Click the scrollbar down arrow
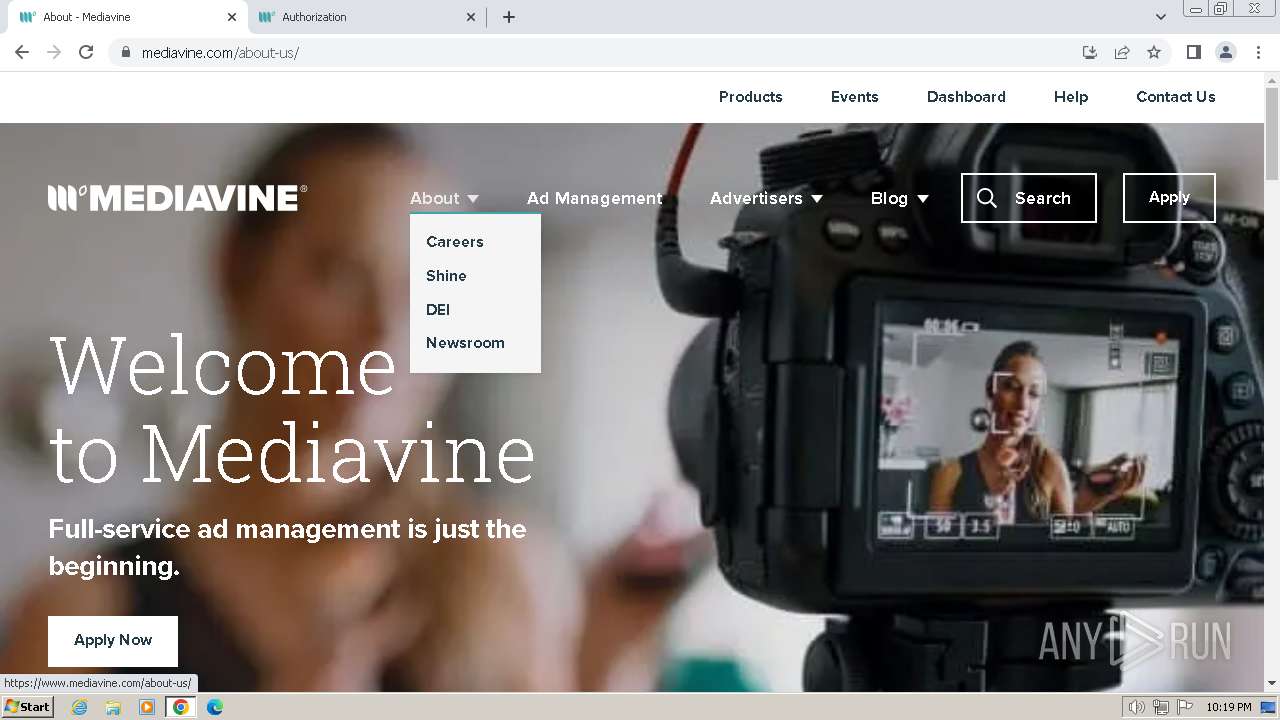Image resolution: width=1280 pixels, height=720 pixels. click(x=1272, y=683)
